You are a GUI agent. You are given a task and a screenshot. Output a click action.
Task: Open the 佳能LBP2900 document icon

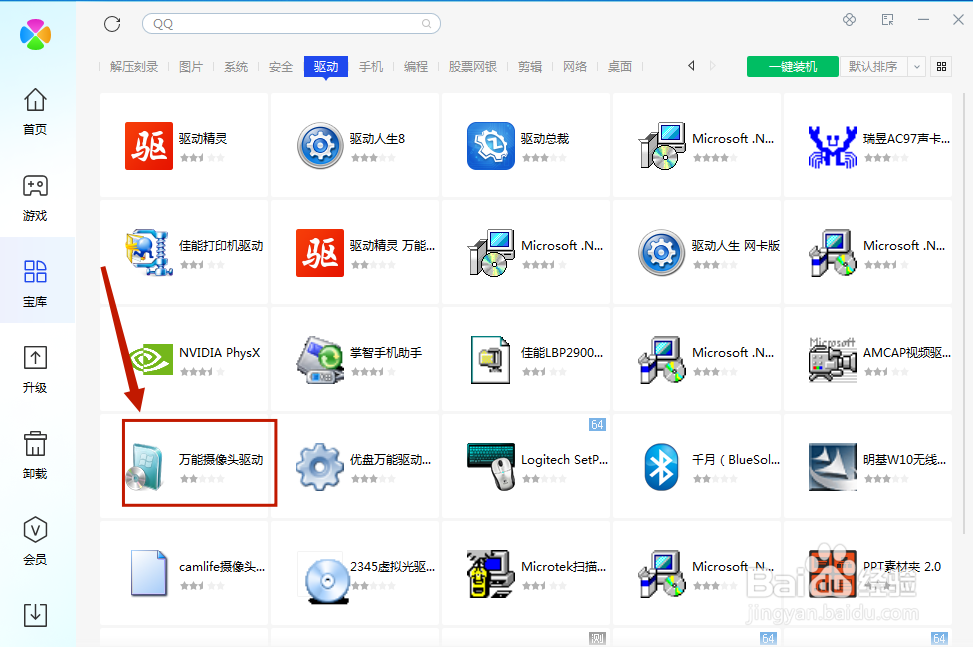coord(491,360)
